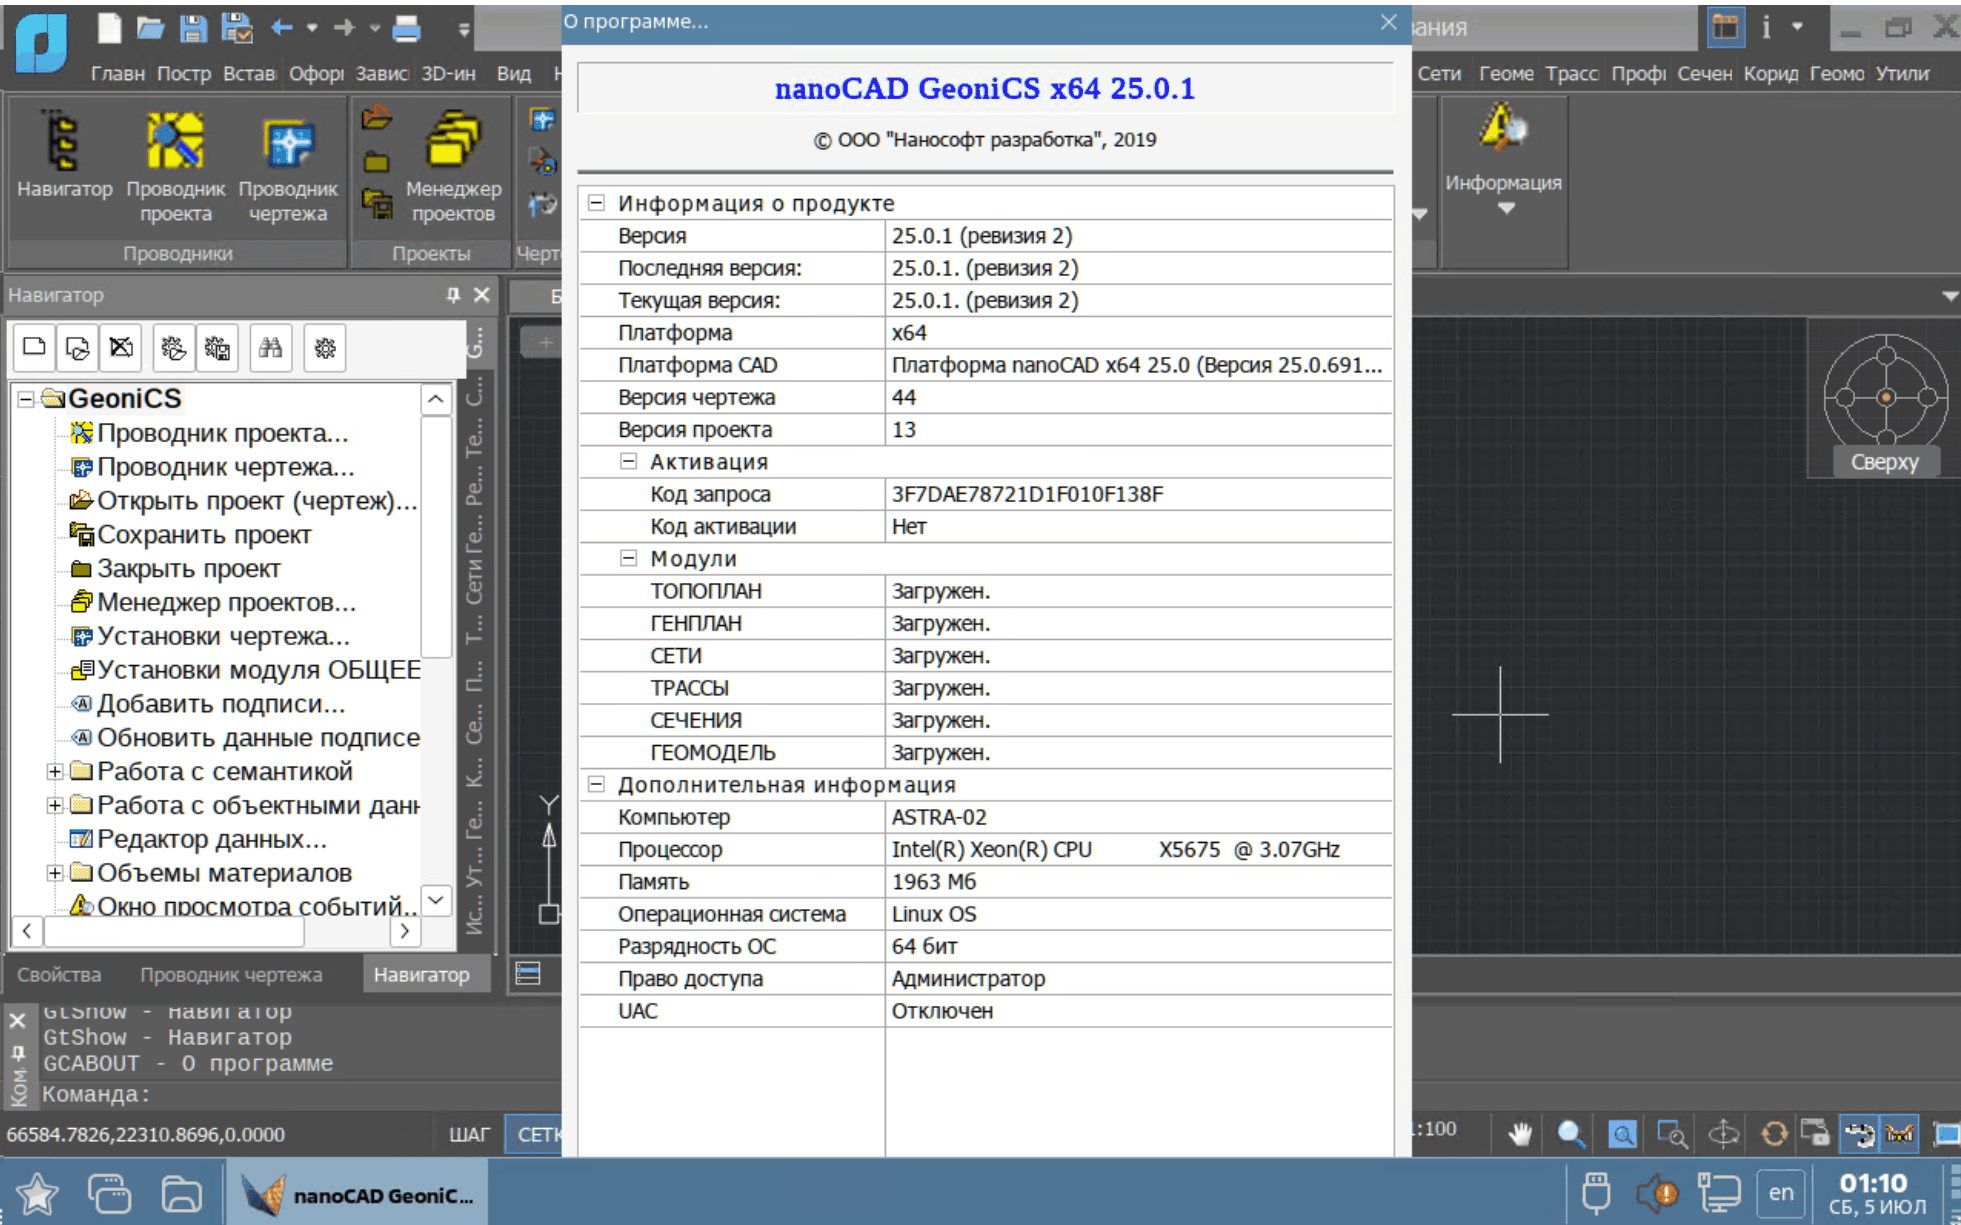The image size is (1961, 1225).
Task: Collapse the Информация о продукте section
Action: tap(596, 203)
